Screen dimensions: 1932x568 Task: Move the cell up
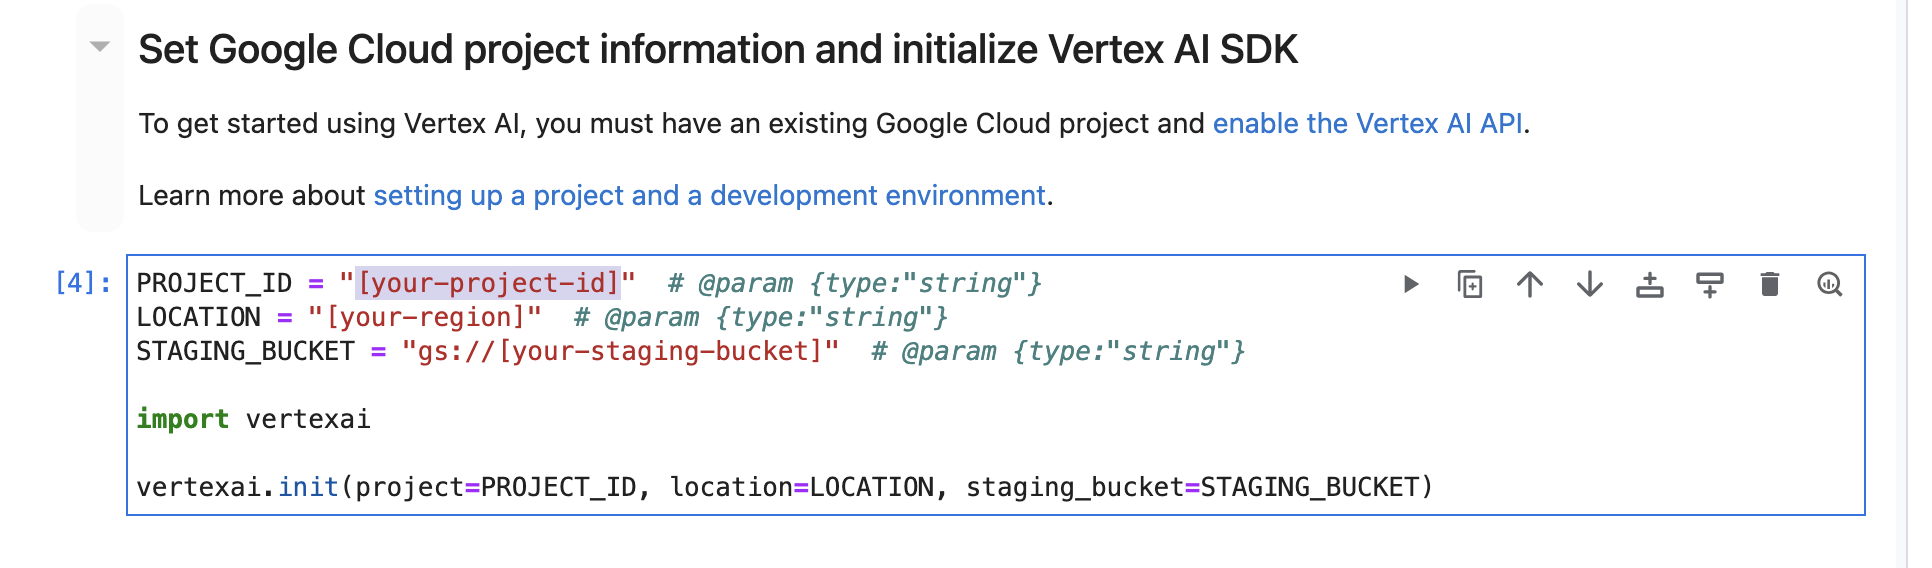point(1530,284)
